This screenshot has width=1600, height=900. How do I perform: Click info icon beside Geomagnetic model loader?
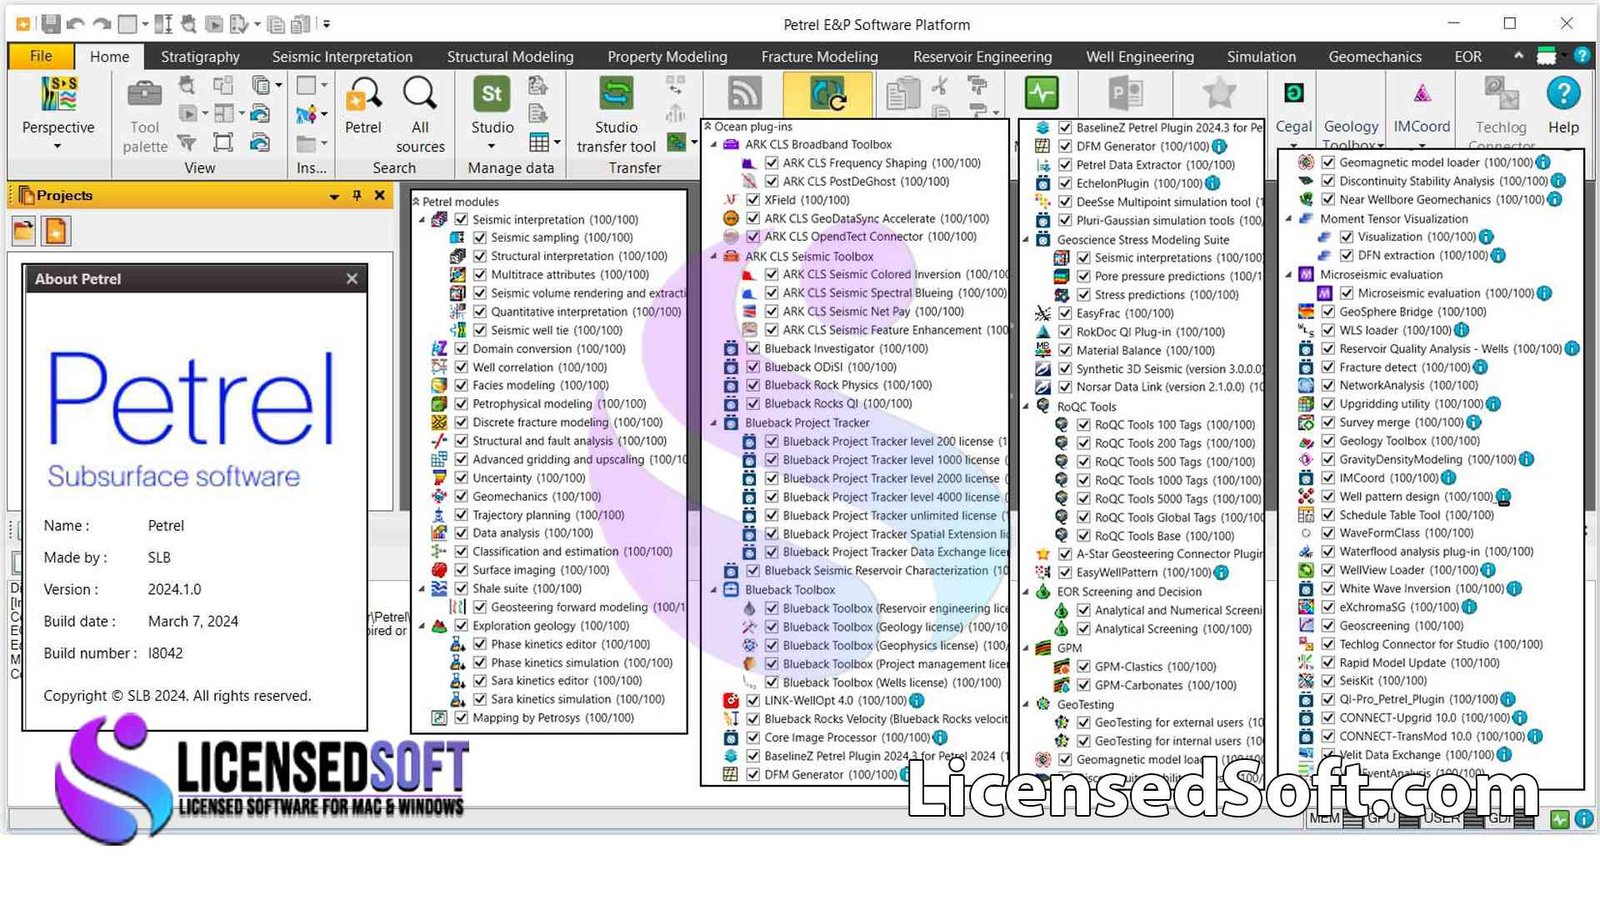pos(1543,162)
